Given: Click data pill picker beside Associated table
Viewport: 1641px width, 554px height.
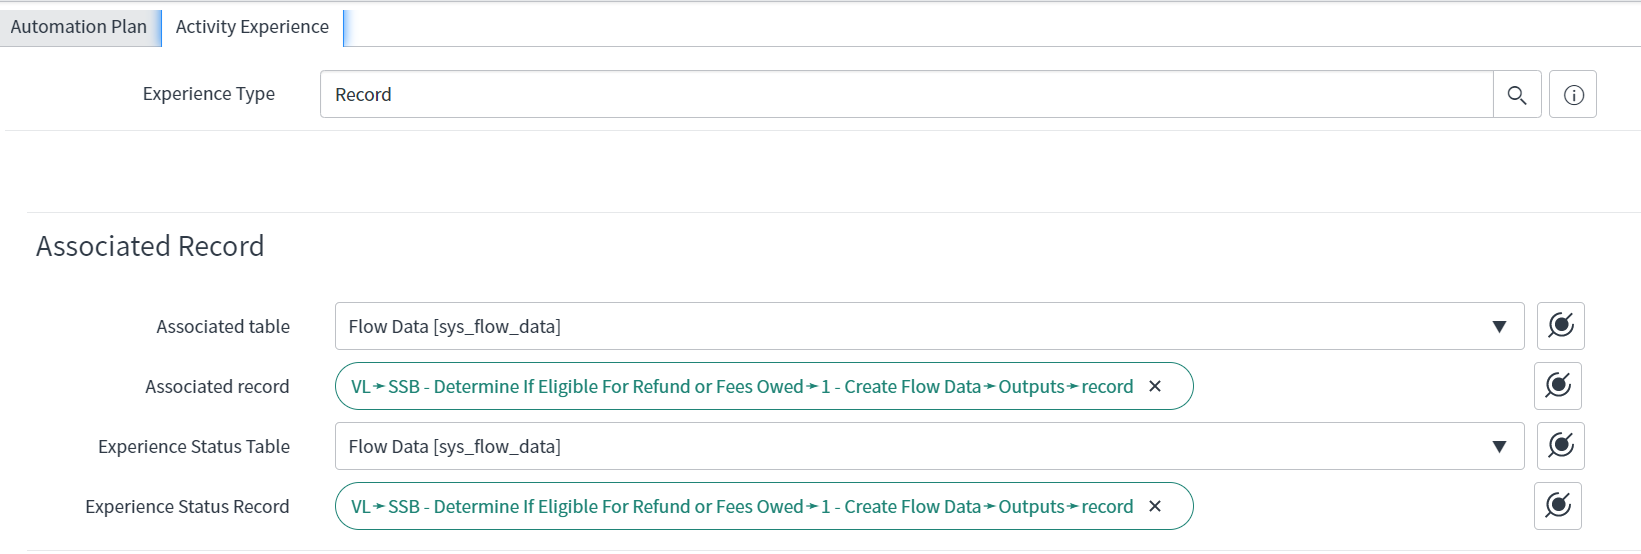Looking at the screenshot, I should click(1560, 326).
